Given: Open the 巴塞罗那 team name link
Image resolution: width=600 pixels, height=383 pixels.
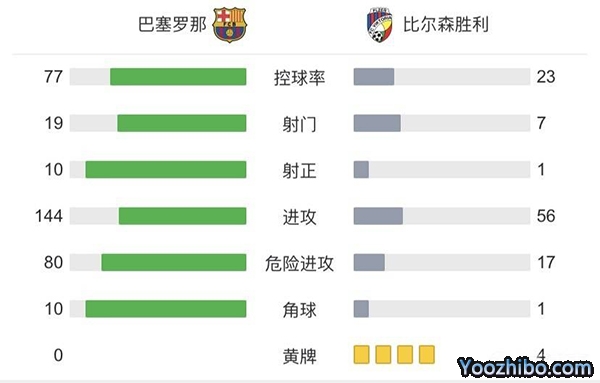Looking at the screenshot, I should 172,24.
